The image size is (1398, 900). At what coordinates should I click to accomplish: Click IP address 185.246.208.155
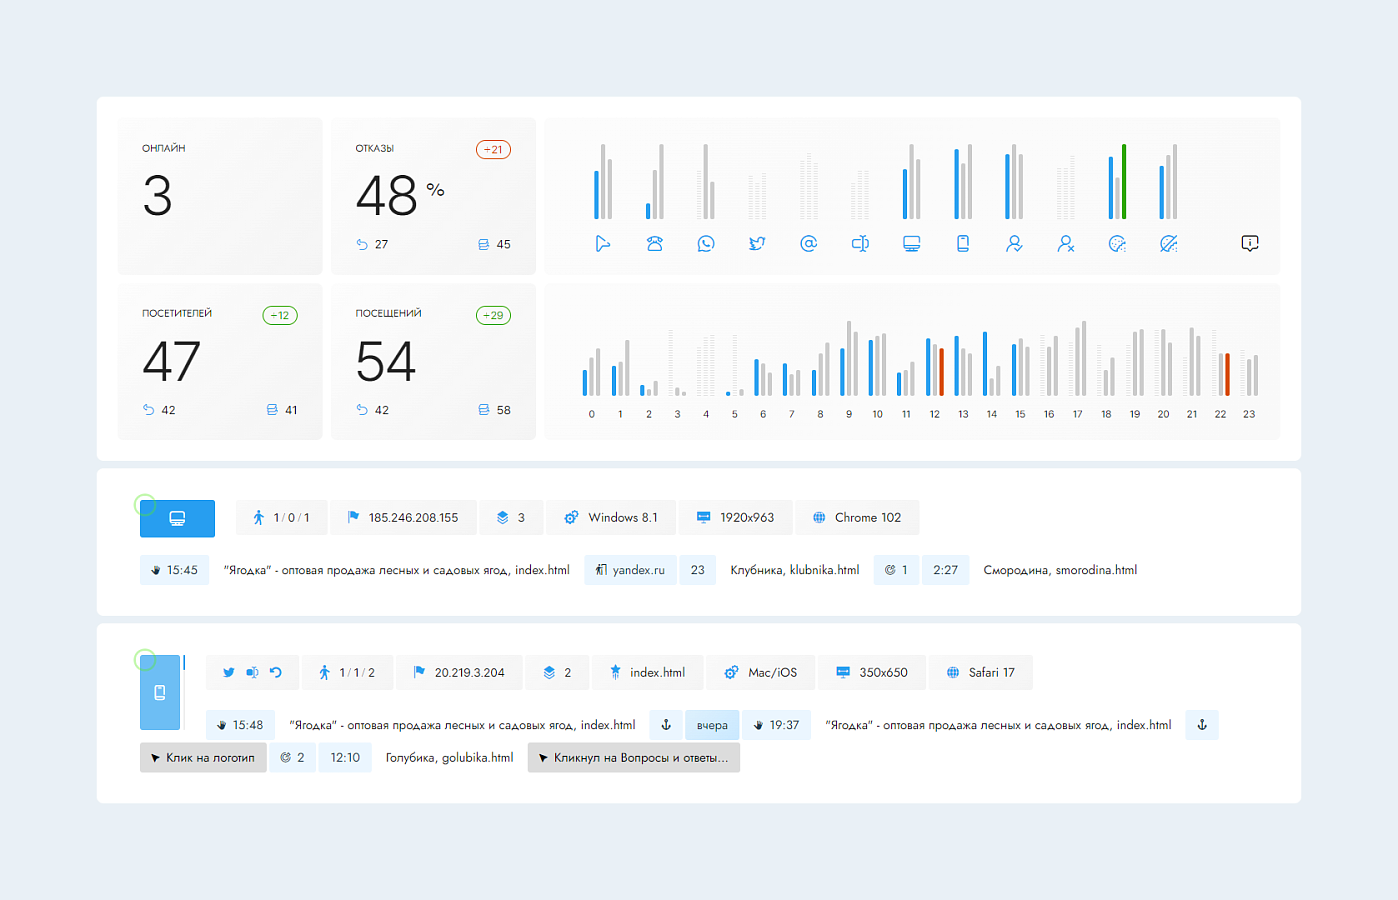(402, 518)
